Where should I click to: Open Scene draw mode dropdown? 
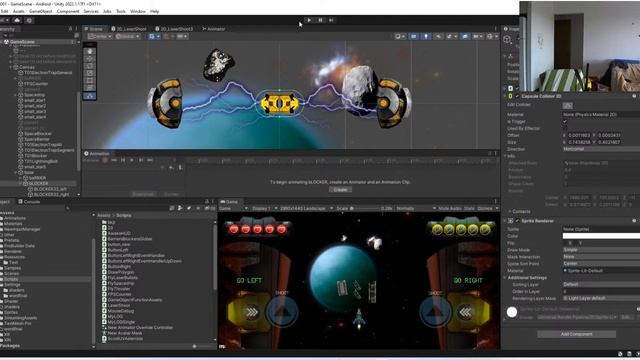tap(400, 36)
